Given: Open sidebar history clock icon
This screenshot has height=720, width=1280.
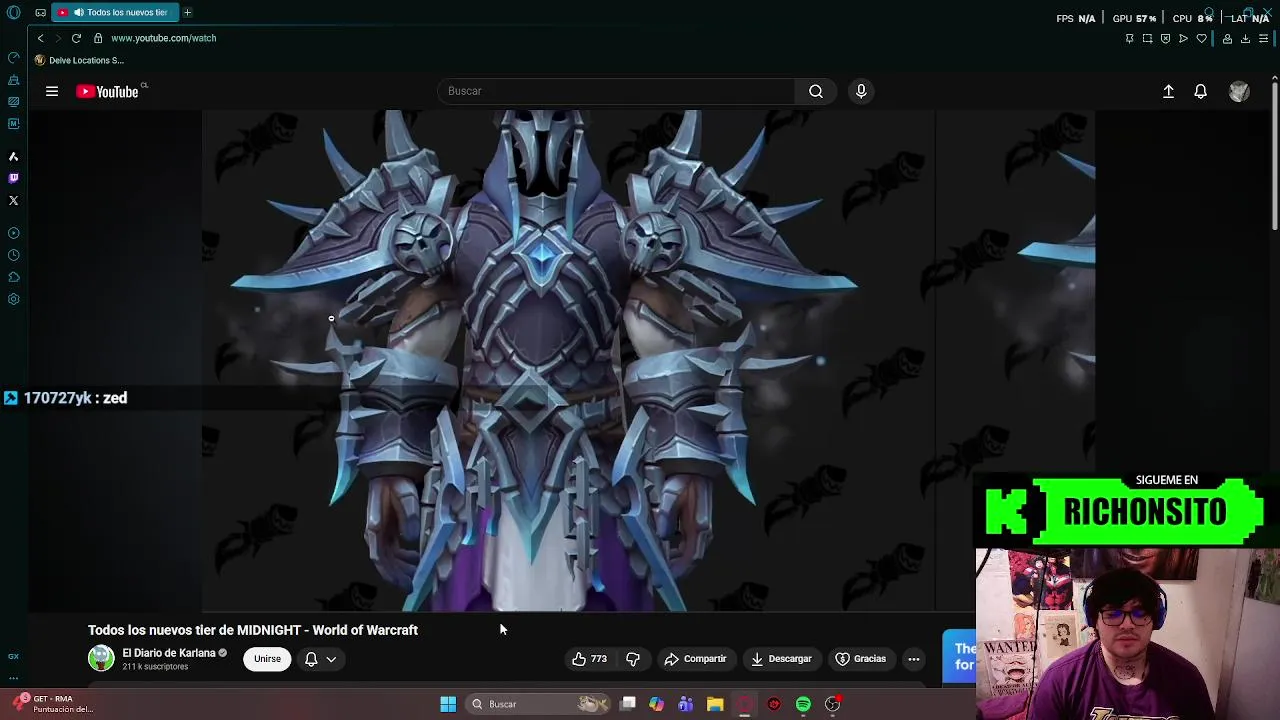Looking at the screenshot, I should [x=13, y=255].
